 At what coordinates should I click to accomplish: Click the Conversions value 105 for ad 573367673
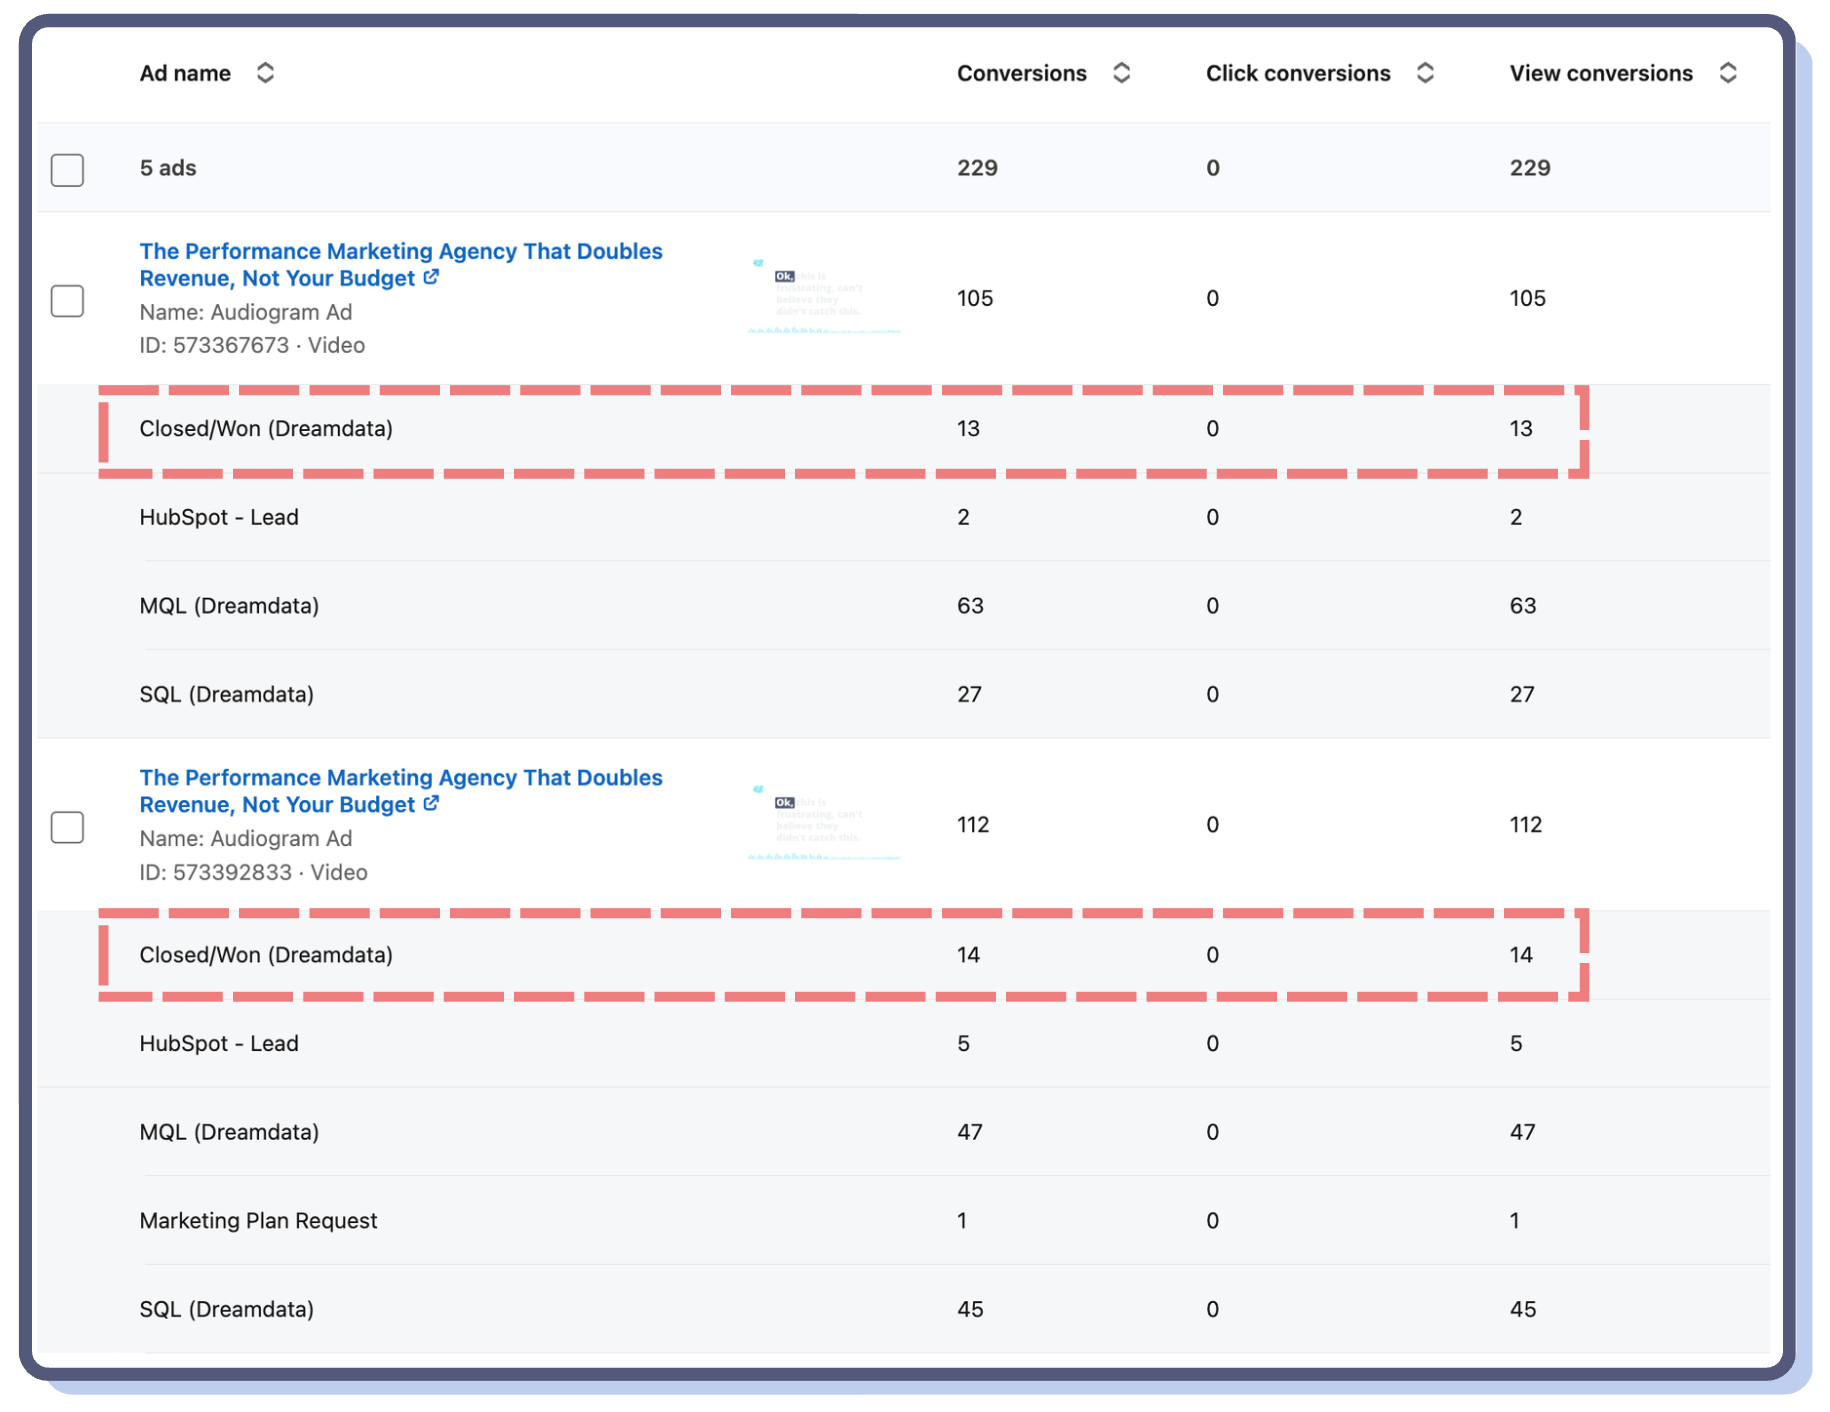(975, 298)
